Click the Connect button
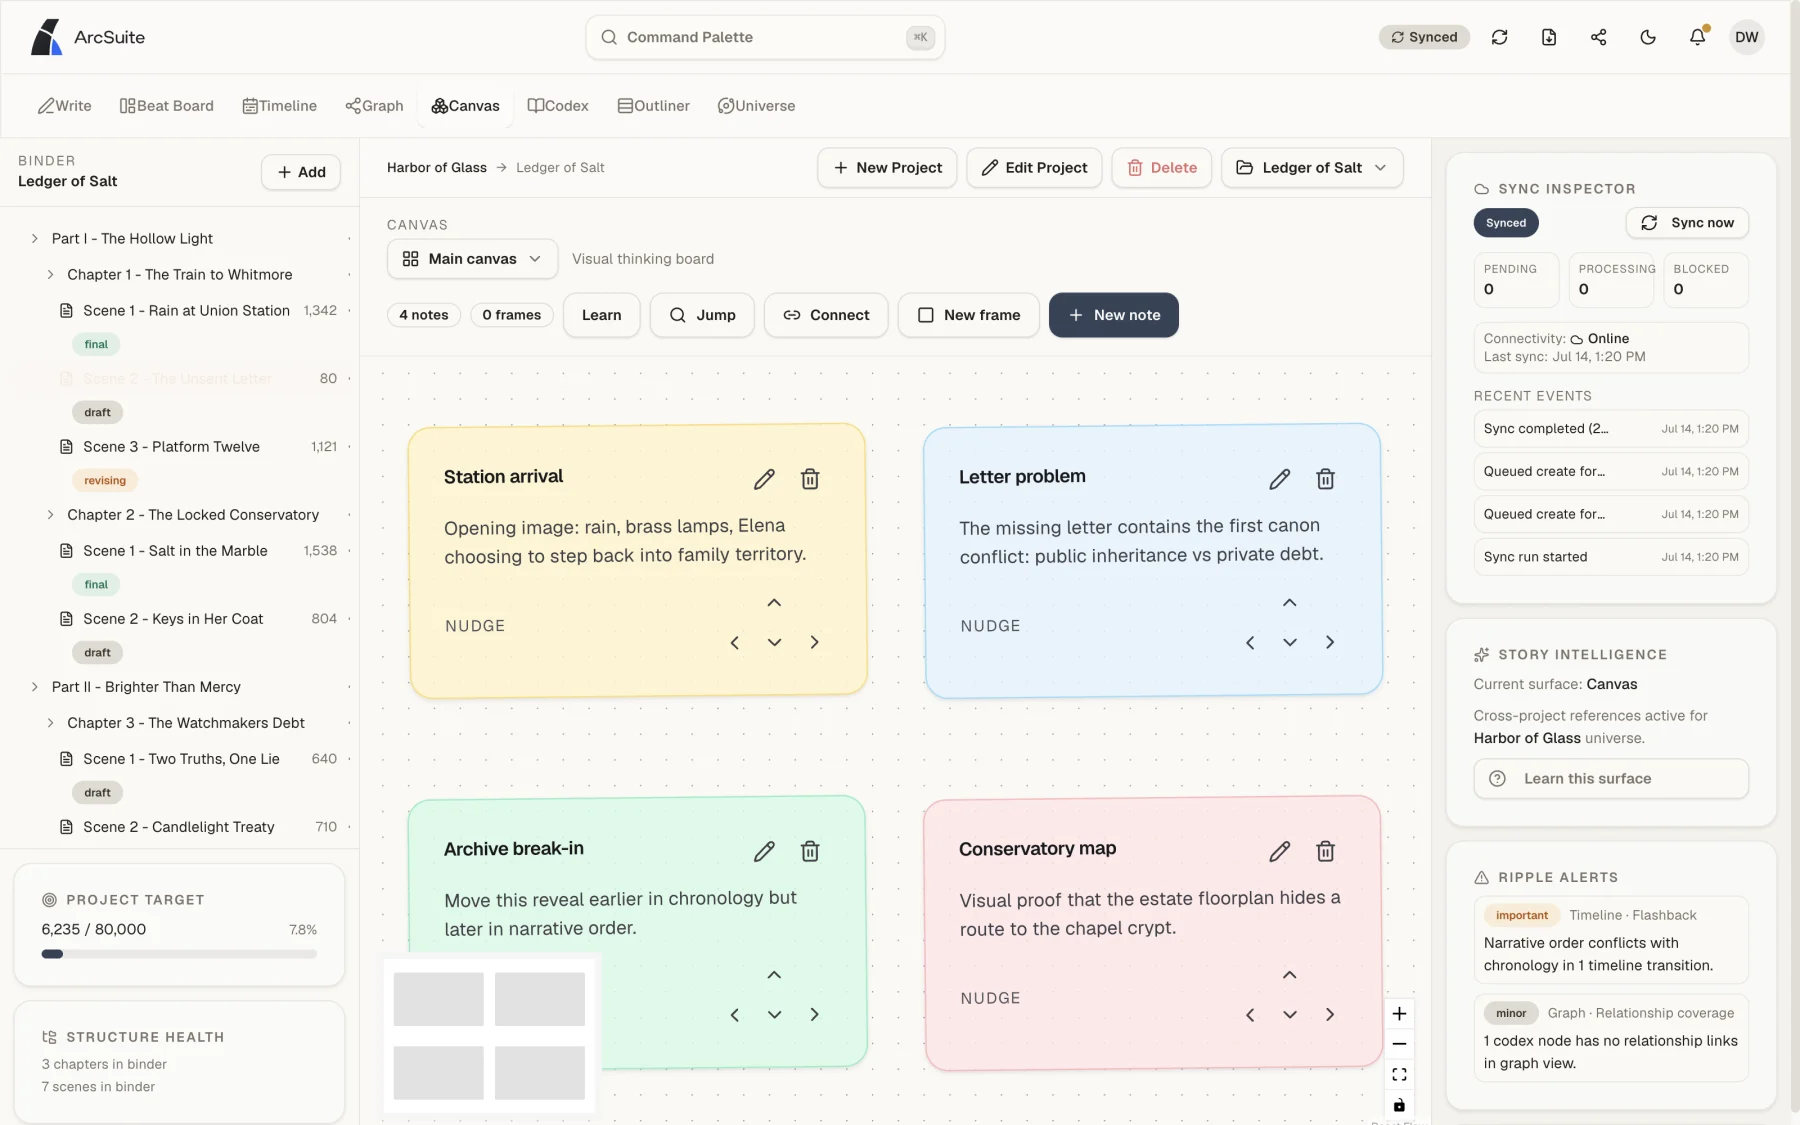The height and width of the screenshot is (1125, 1800). click(825, 315)
